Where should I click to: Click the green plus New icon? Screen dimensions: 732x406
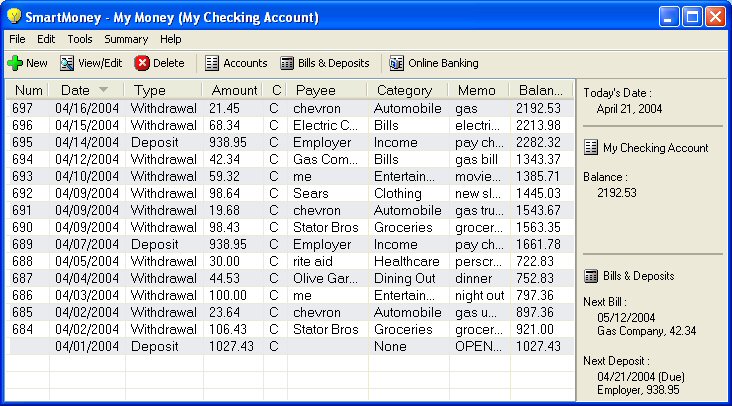pos(14,63)
